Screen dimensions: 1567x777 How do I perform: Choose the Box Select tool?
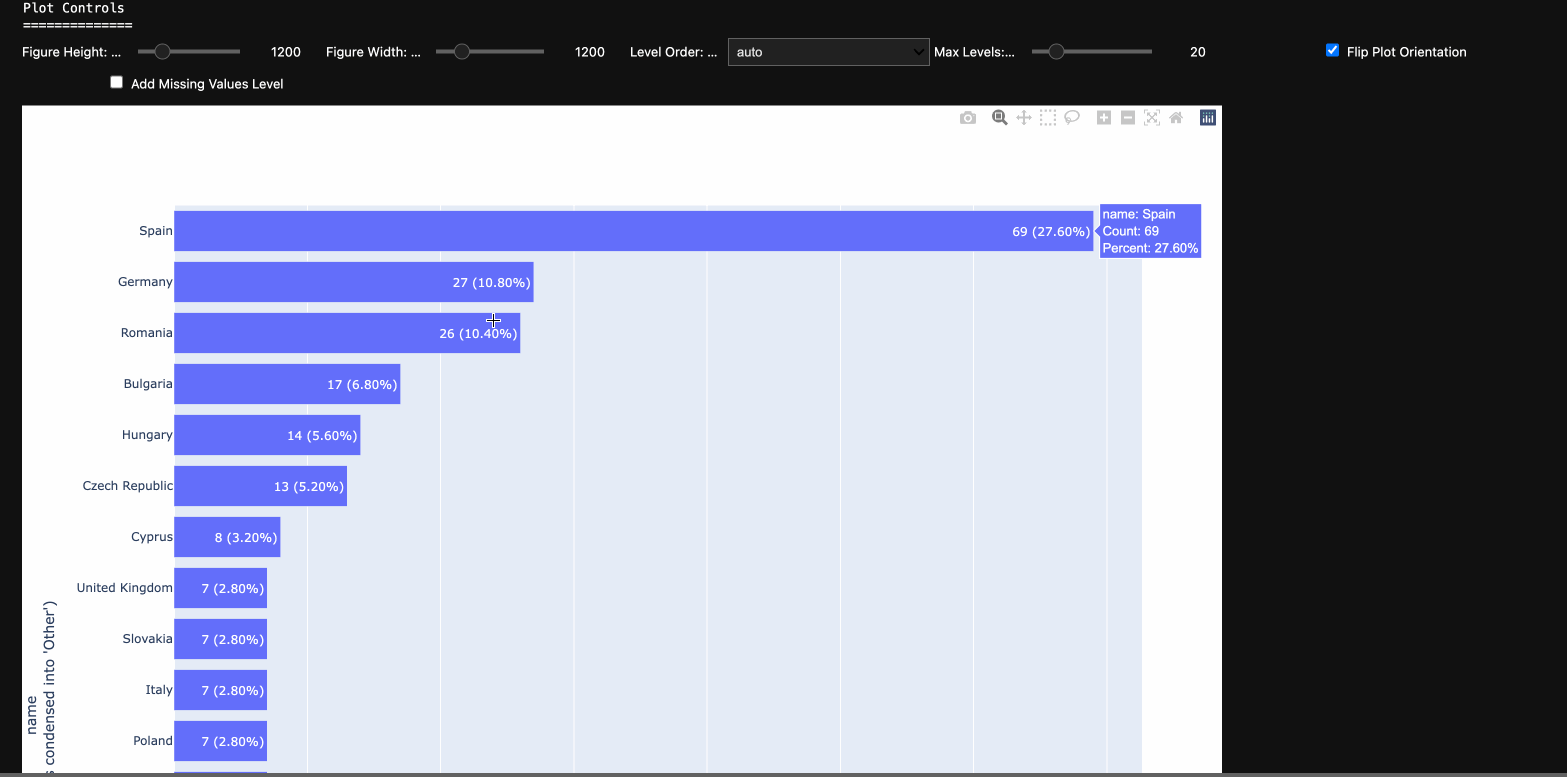[x=1047, y=118]
